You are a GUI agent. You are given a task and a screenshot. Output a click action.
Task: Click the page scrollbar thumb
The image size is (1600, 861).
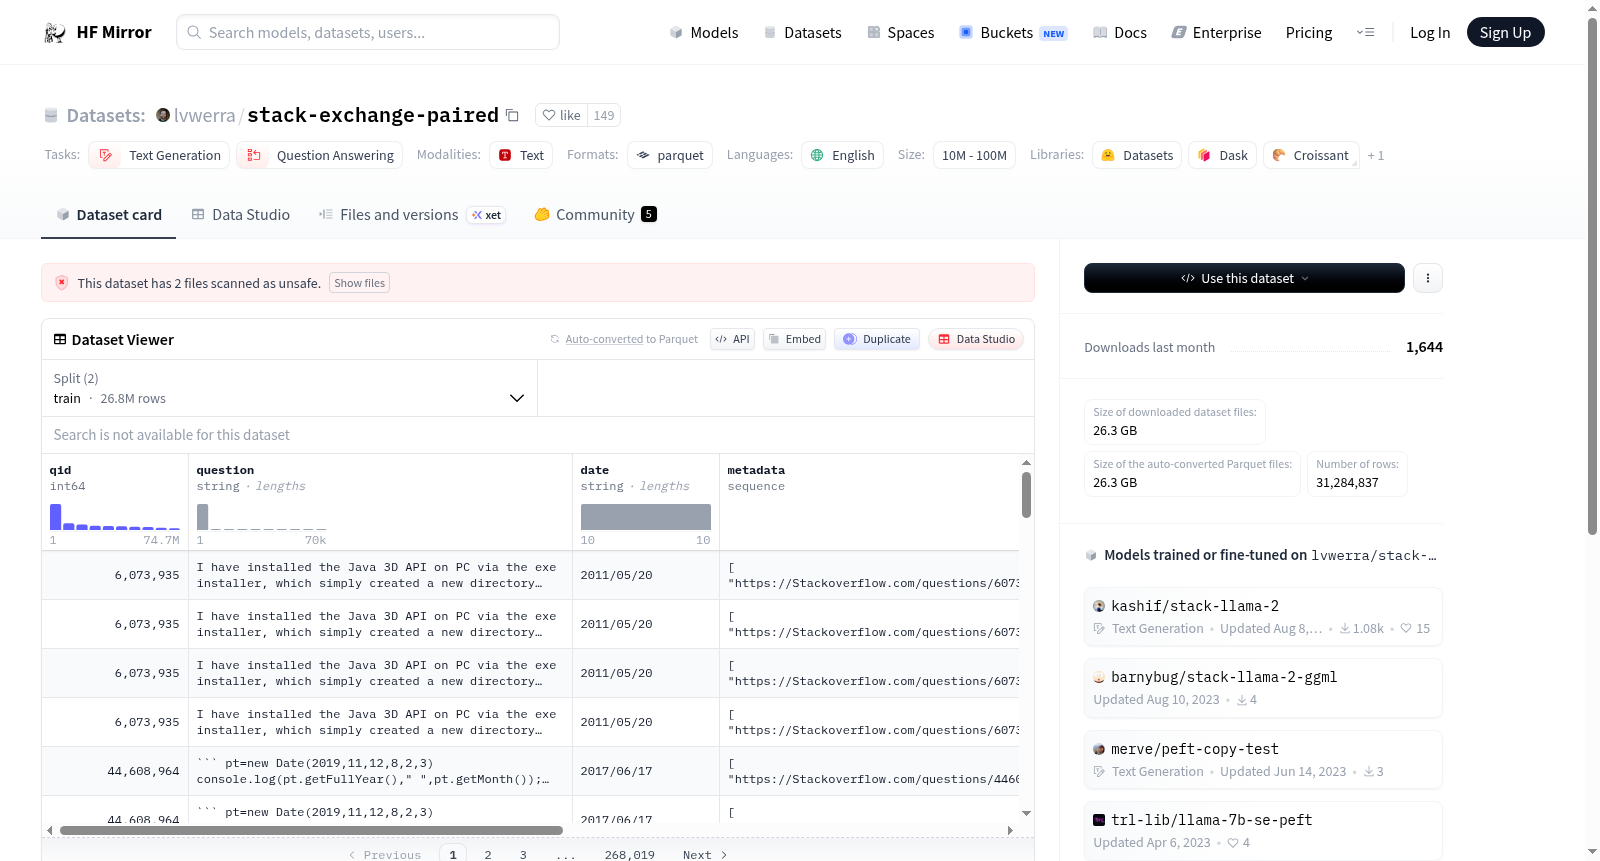1592,275
